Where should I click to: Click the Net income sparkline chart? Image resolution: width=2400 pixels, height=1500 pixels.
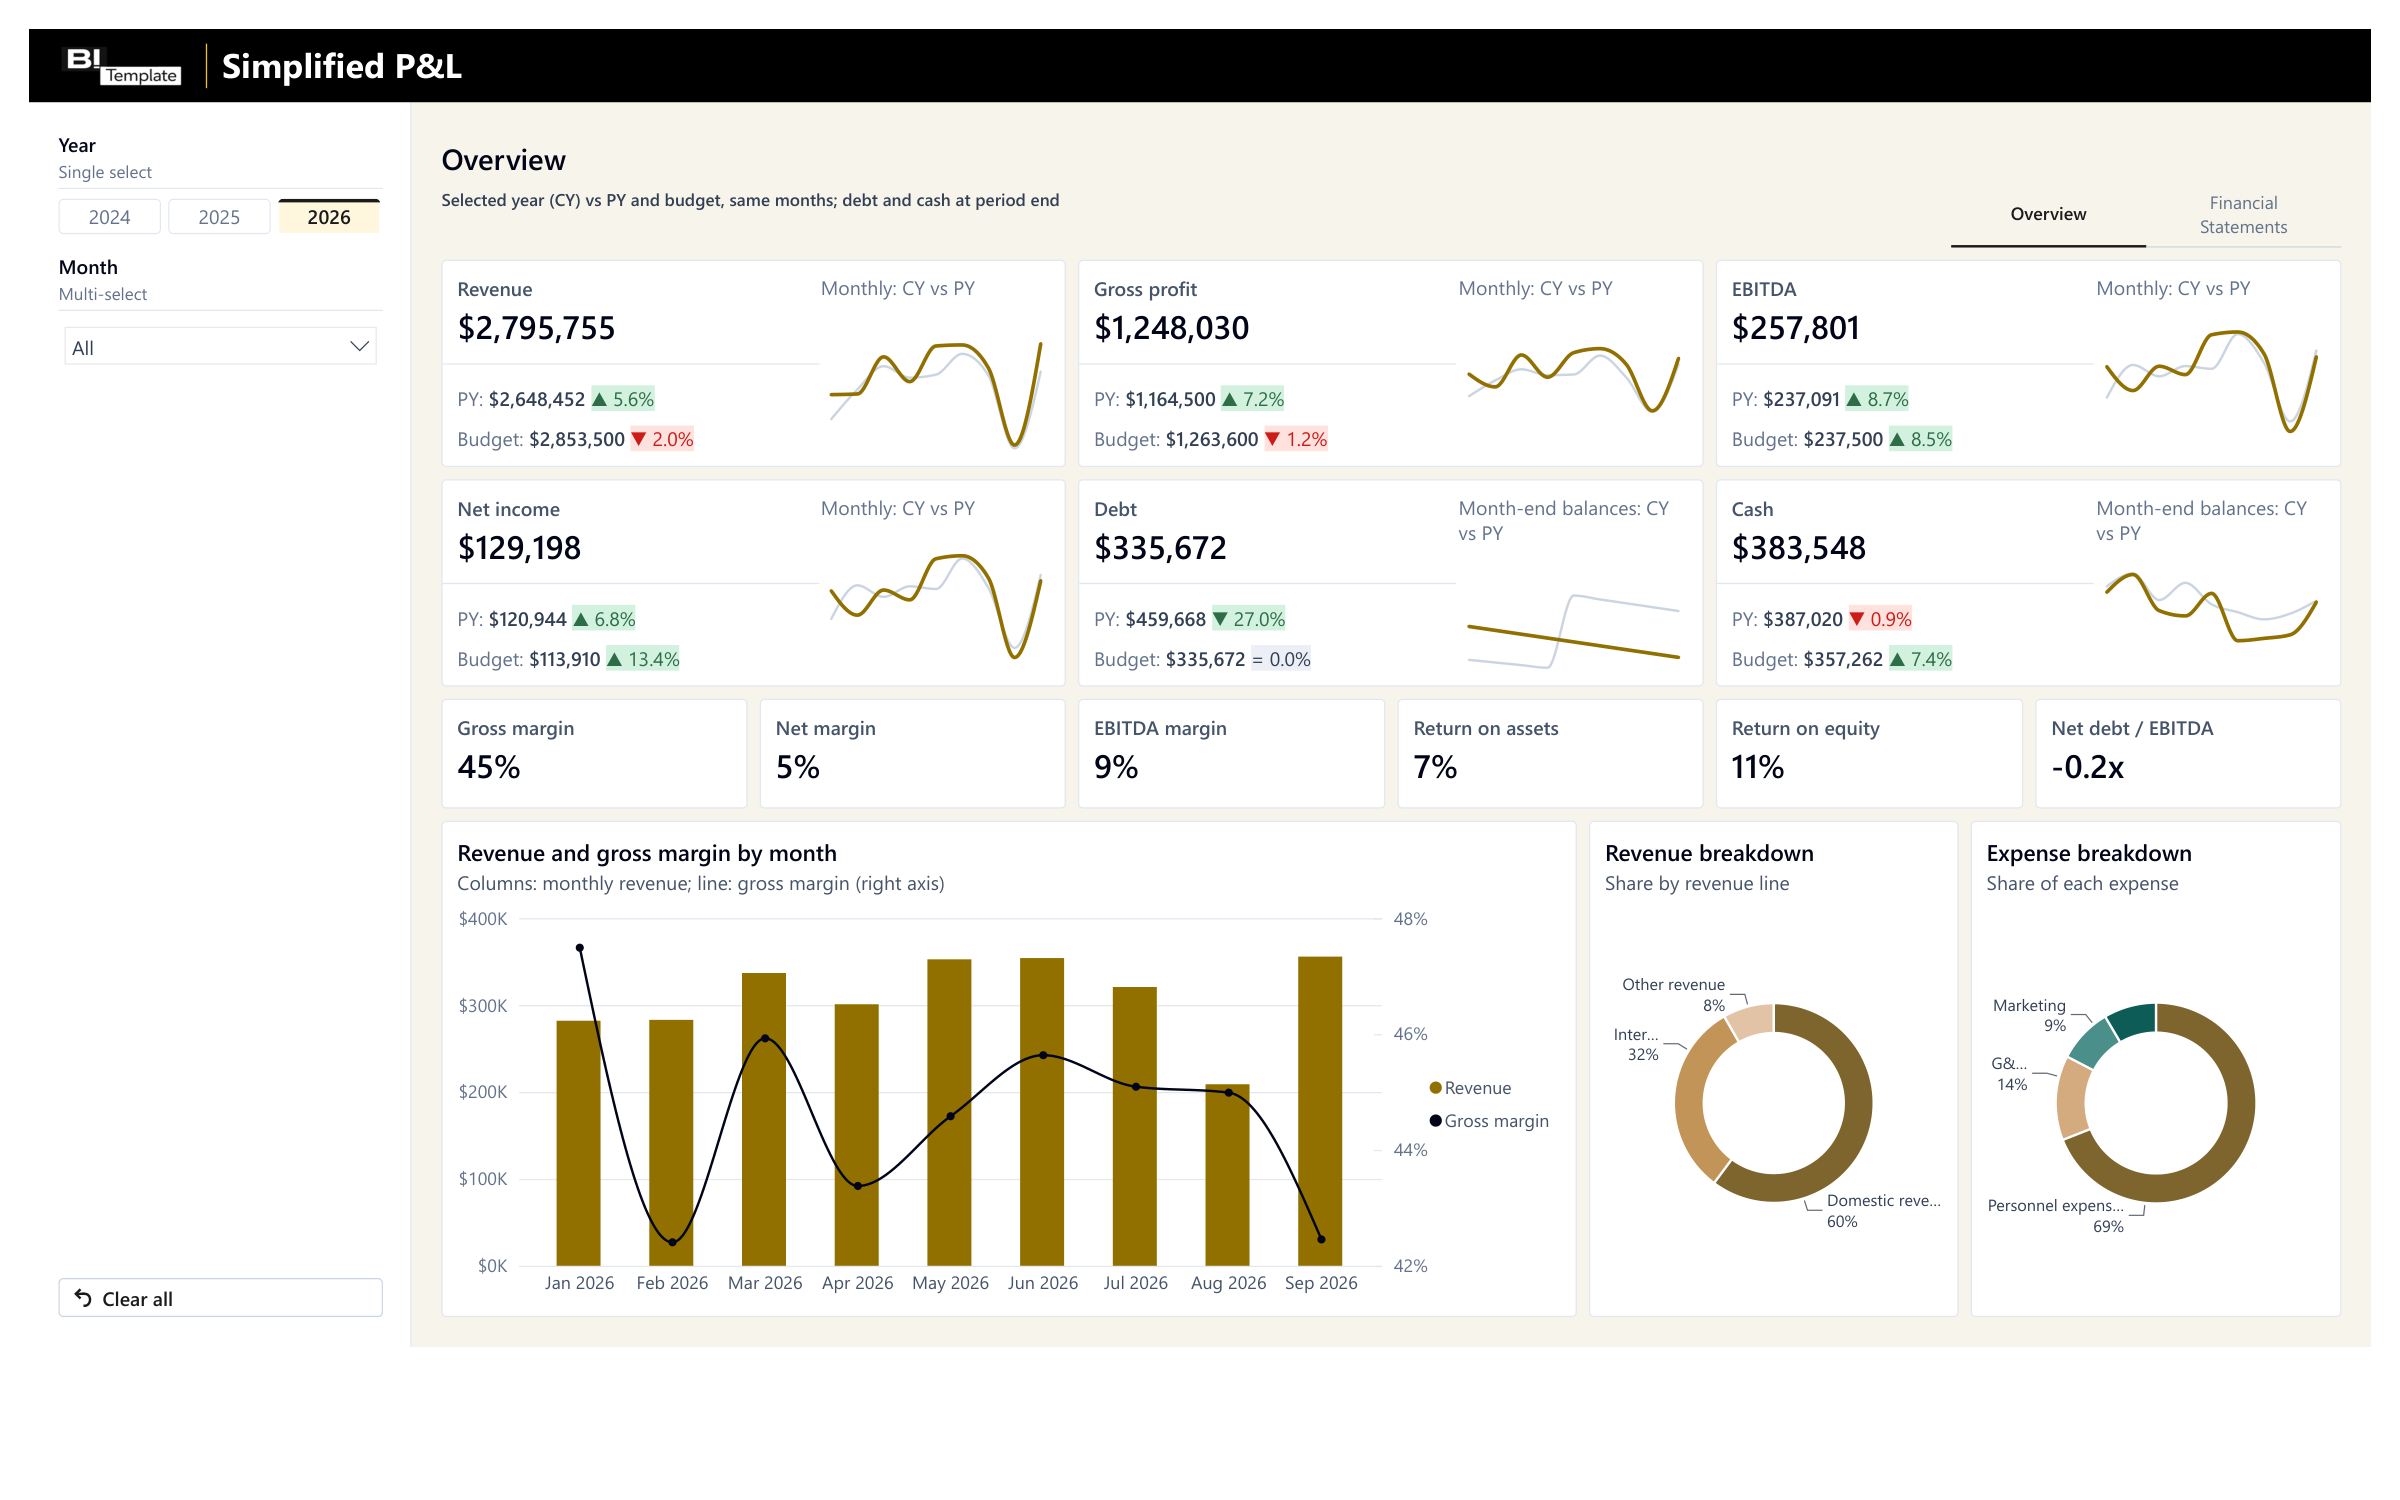coord(936,606)
